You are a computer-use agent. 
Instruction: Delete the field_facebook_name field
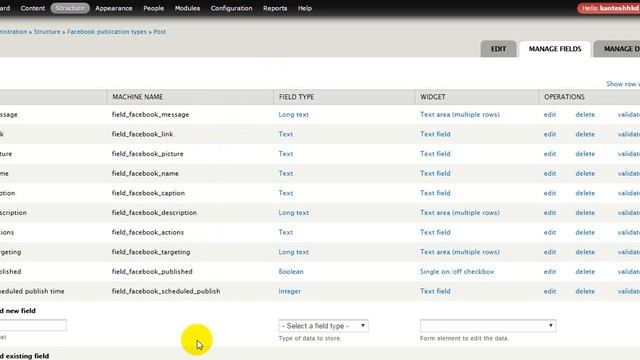tap(585, 173)
